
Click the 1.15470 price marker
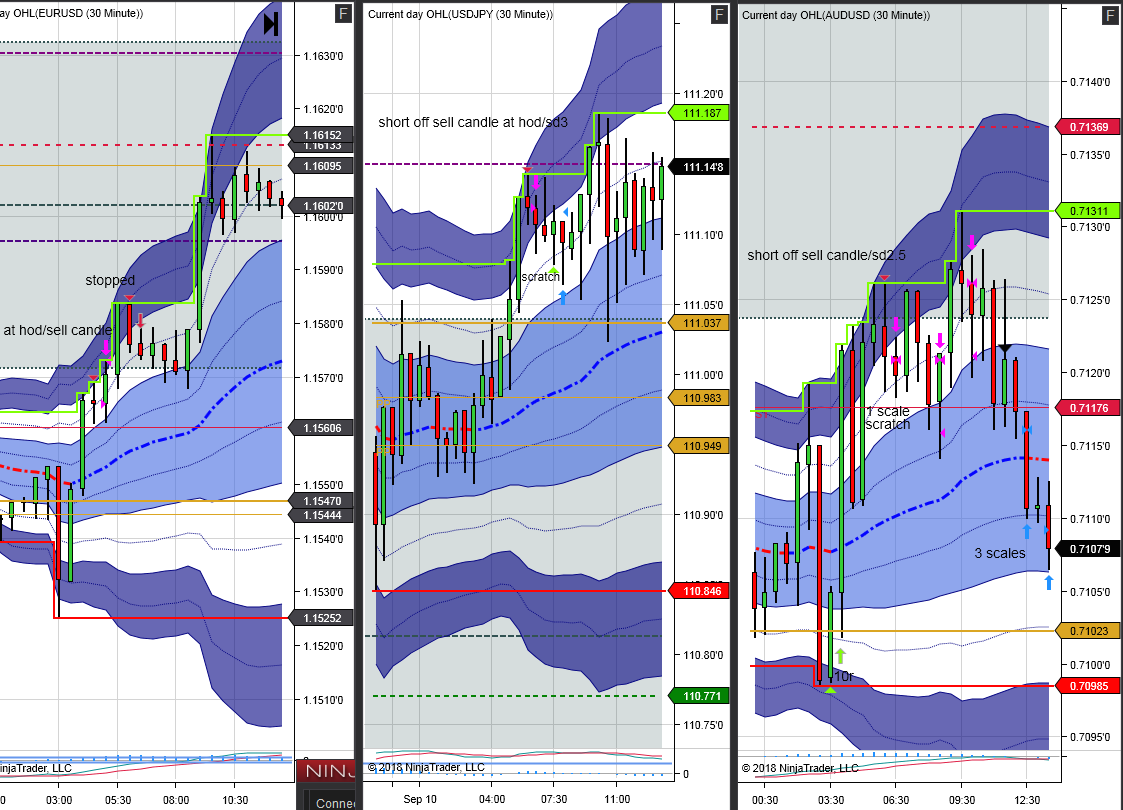(322, 501)
